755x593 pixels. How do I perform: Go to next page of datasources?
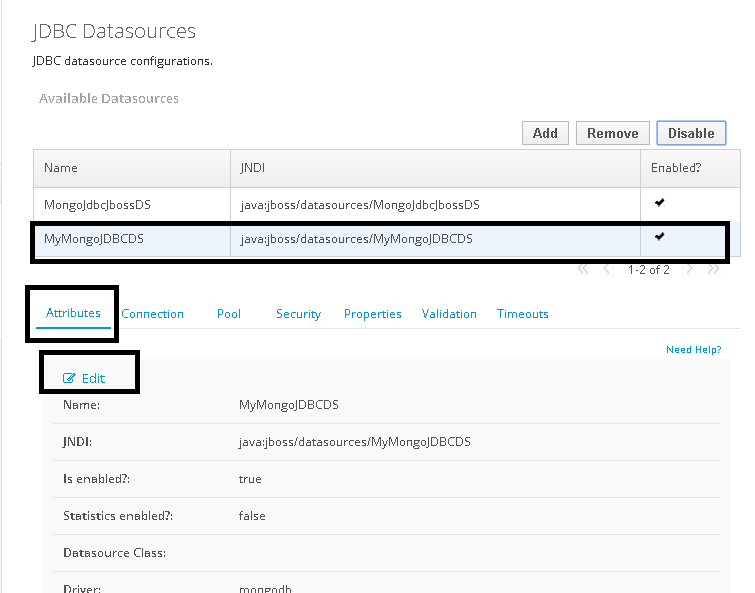coord(690,269)
